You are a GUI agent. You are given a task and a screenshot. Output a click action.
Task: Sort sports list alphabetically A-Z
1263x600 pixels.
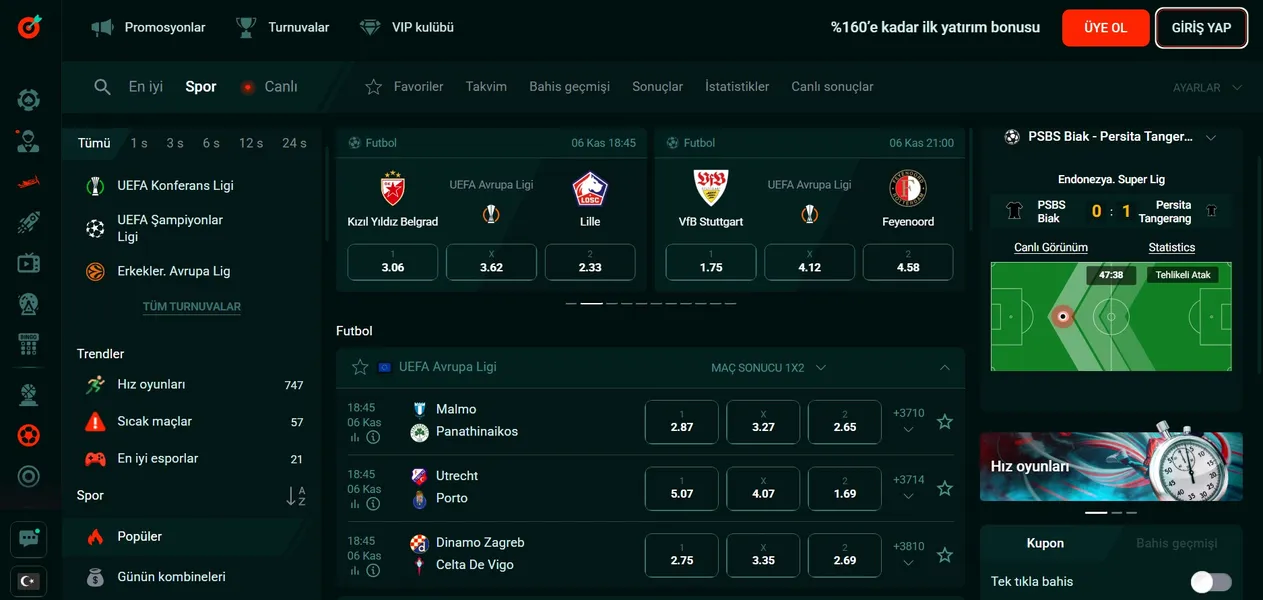[295, 496]
